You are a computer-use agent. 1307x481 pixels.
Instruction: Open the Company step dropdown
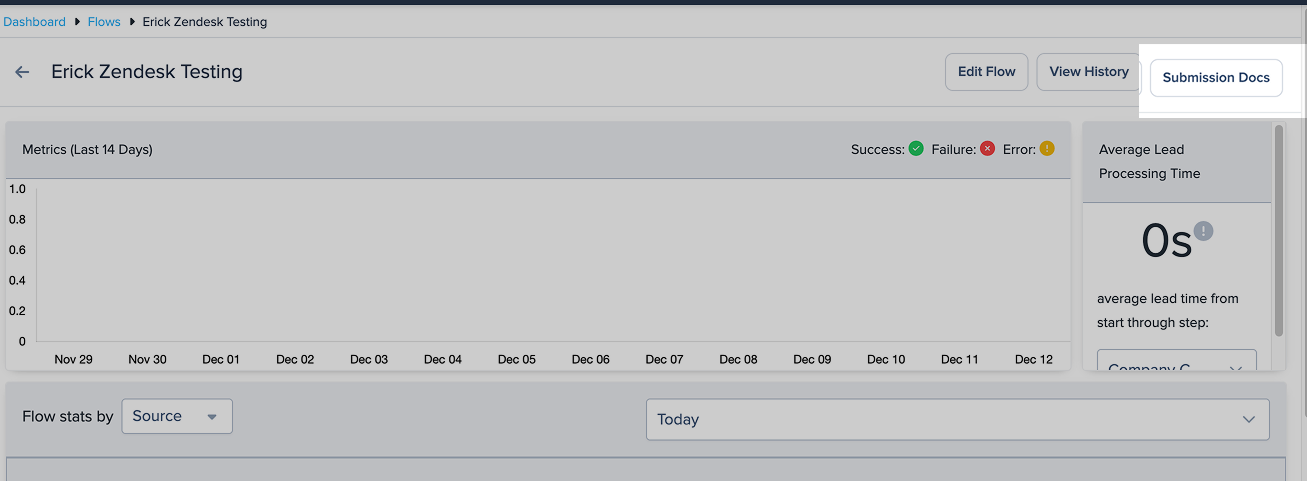click(1177, 365)
